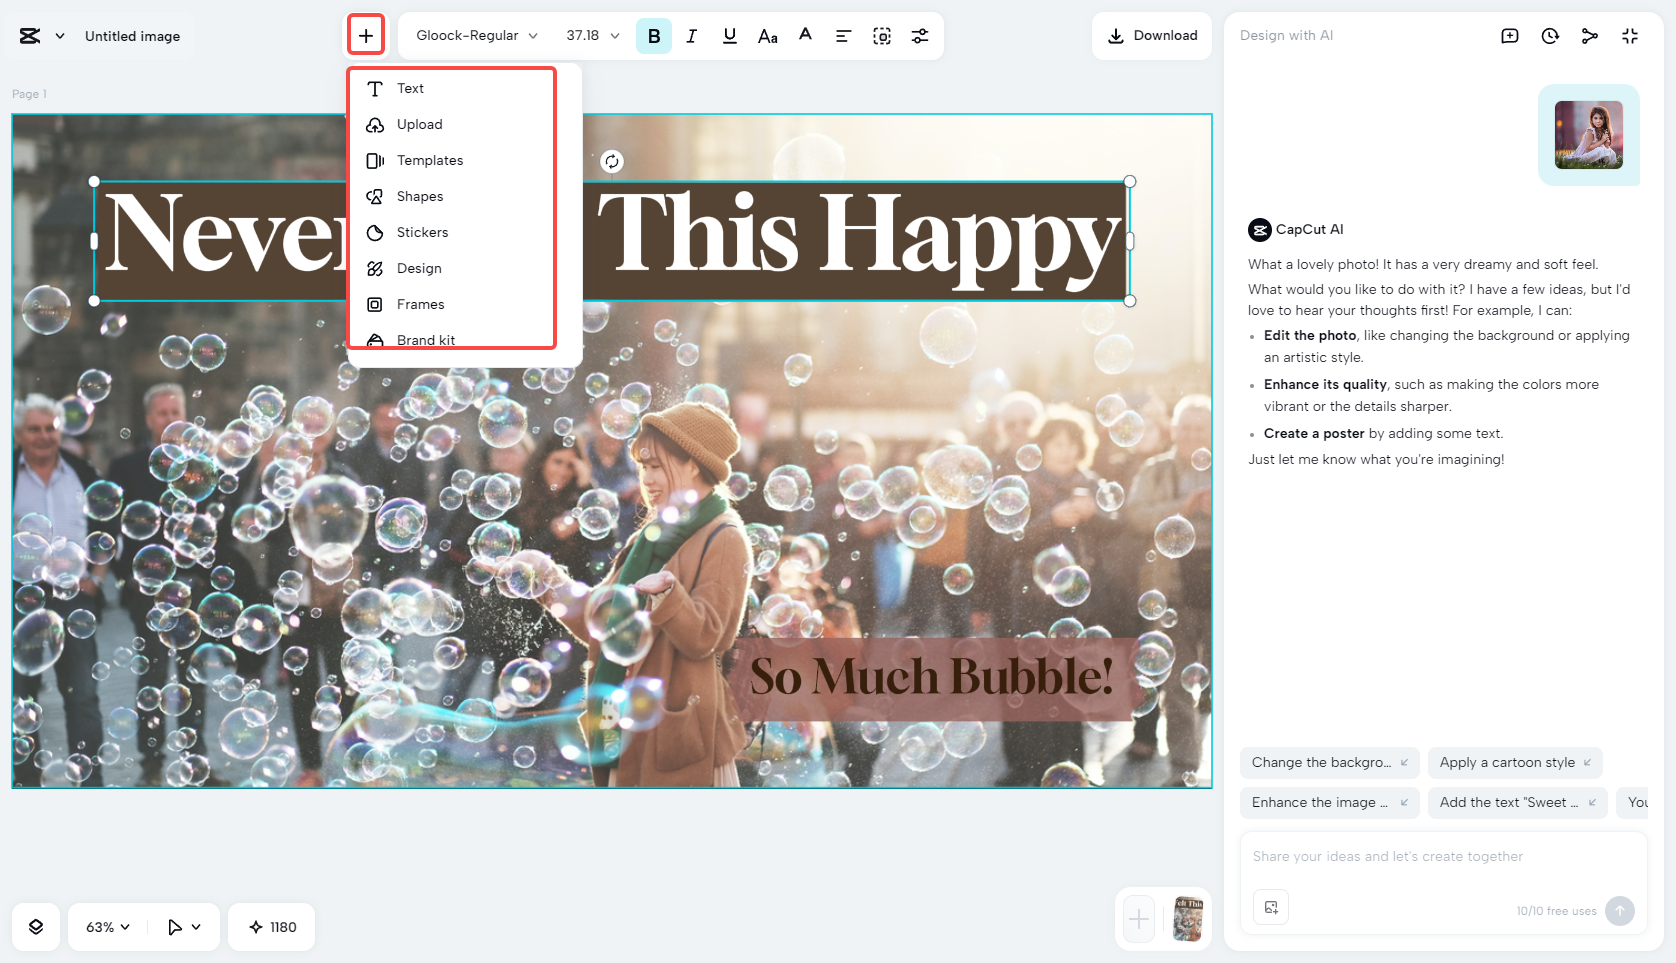
Task: Expand the zoom level 63% dropdown
Action: tap(105, 927)
